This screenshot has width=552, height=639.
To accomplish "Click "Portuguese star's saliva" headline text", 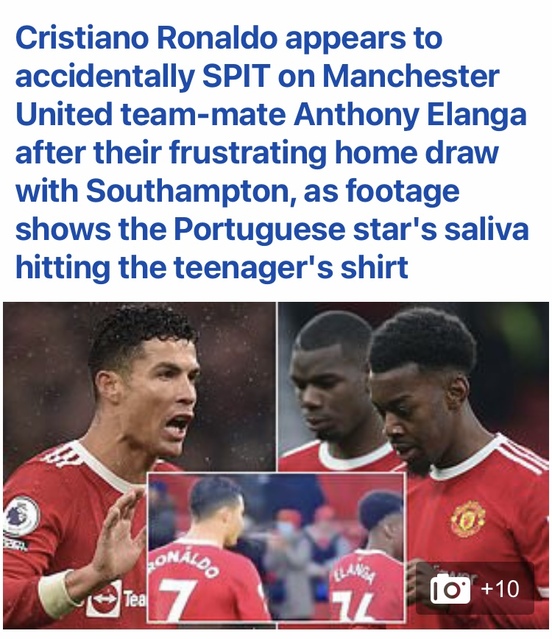I will click(x=351, y=229).
